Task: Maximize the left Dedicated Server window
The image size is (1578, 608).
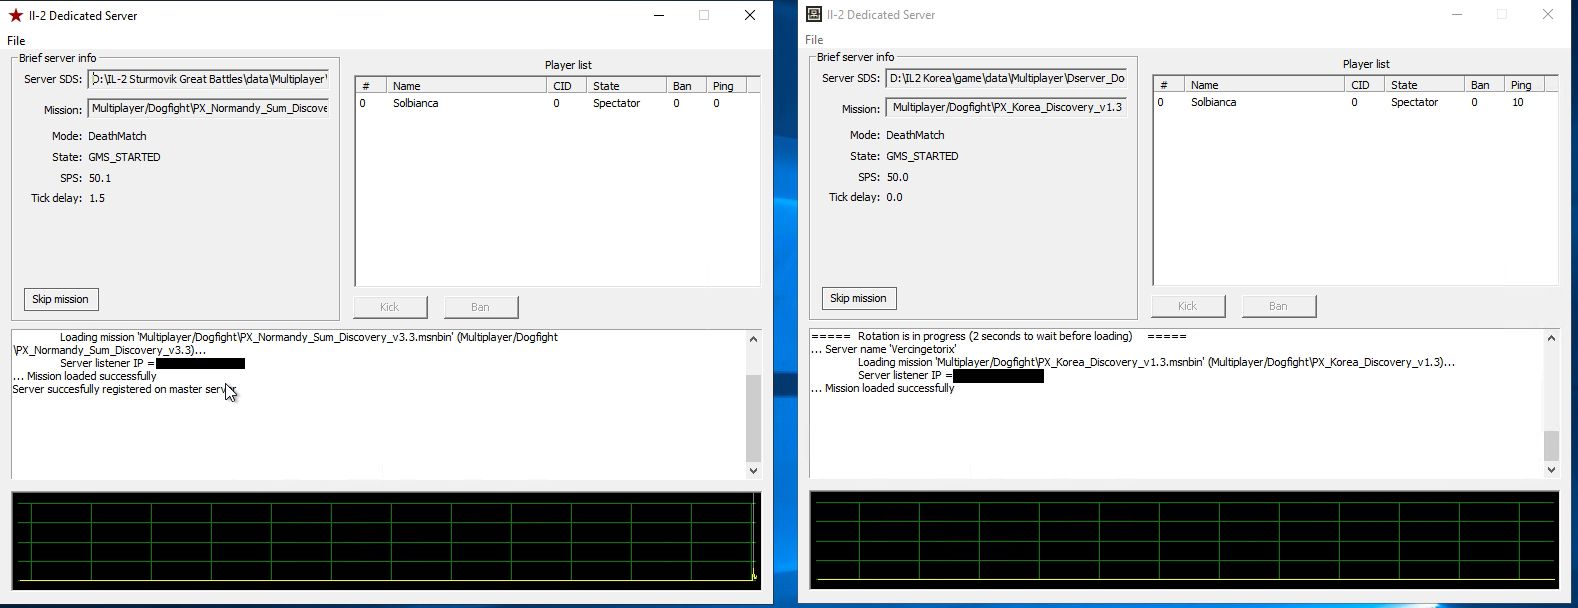Action: click(x=704, y=15)
